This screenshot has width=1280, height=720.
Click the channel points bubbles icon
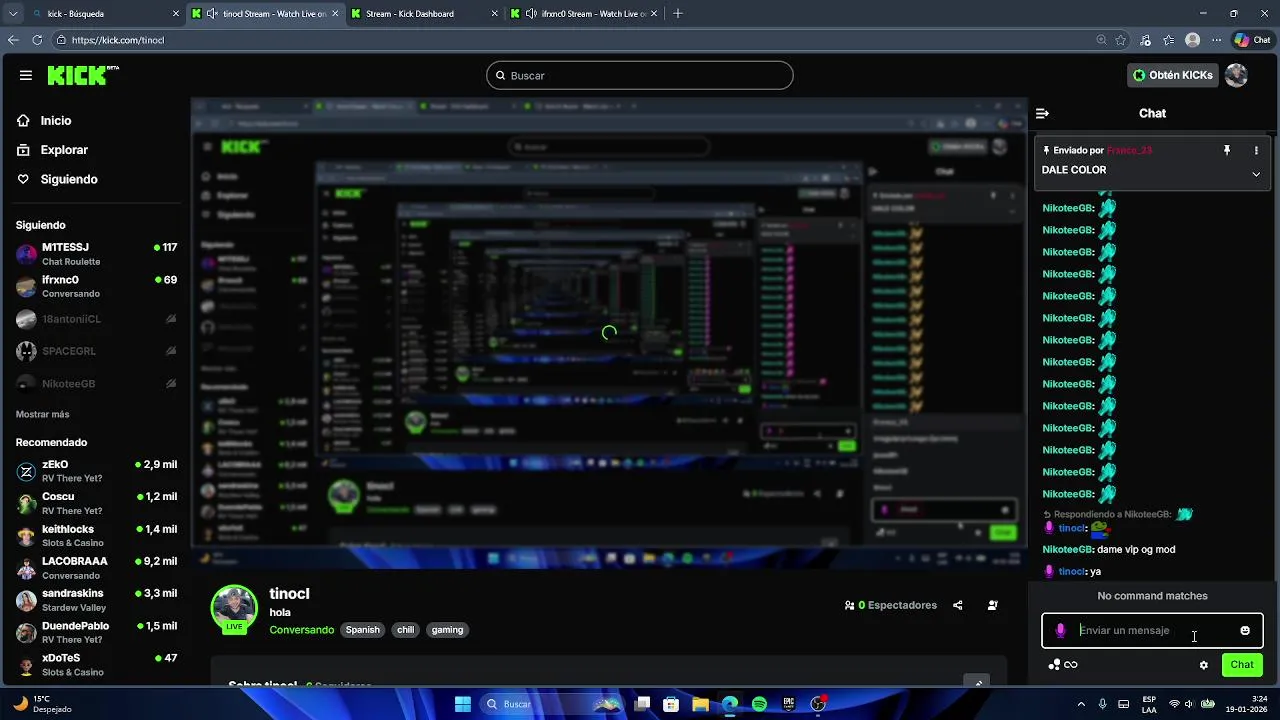(x=1053, y=665)
